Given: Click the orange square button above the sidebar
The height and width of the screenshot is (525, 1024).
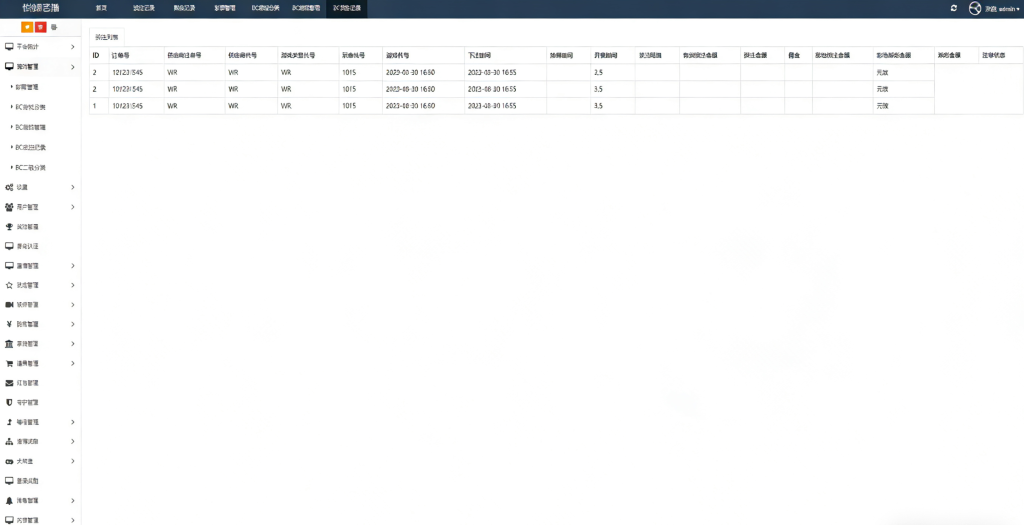Looking at the screenshot, I should [x=27, y=27].
